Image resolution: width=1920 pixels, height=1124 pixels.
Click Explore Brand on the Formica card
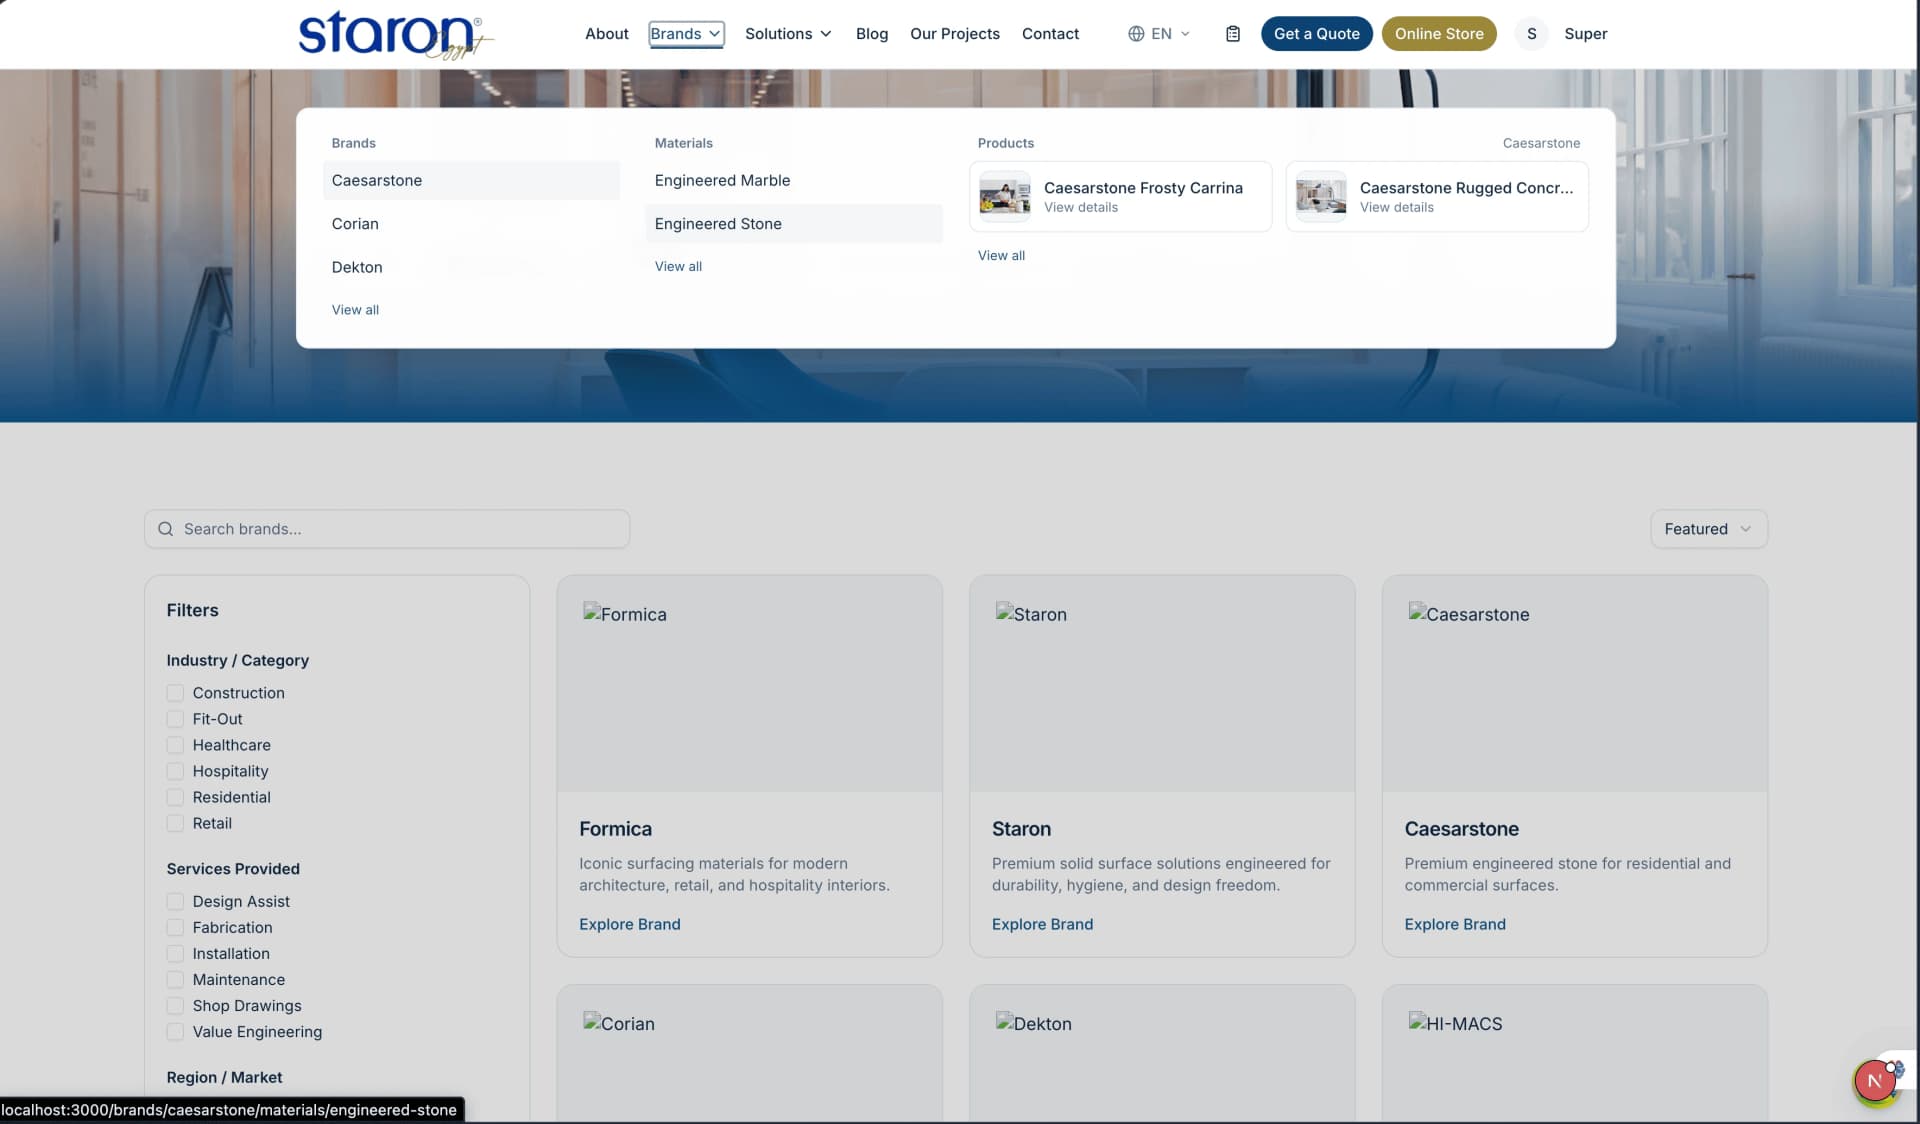(x=629, y=924)
